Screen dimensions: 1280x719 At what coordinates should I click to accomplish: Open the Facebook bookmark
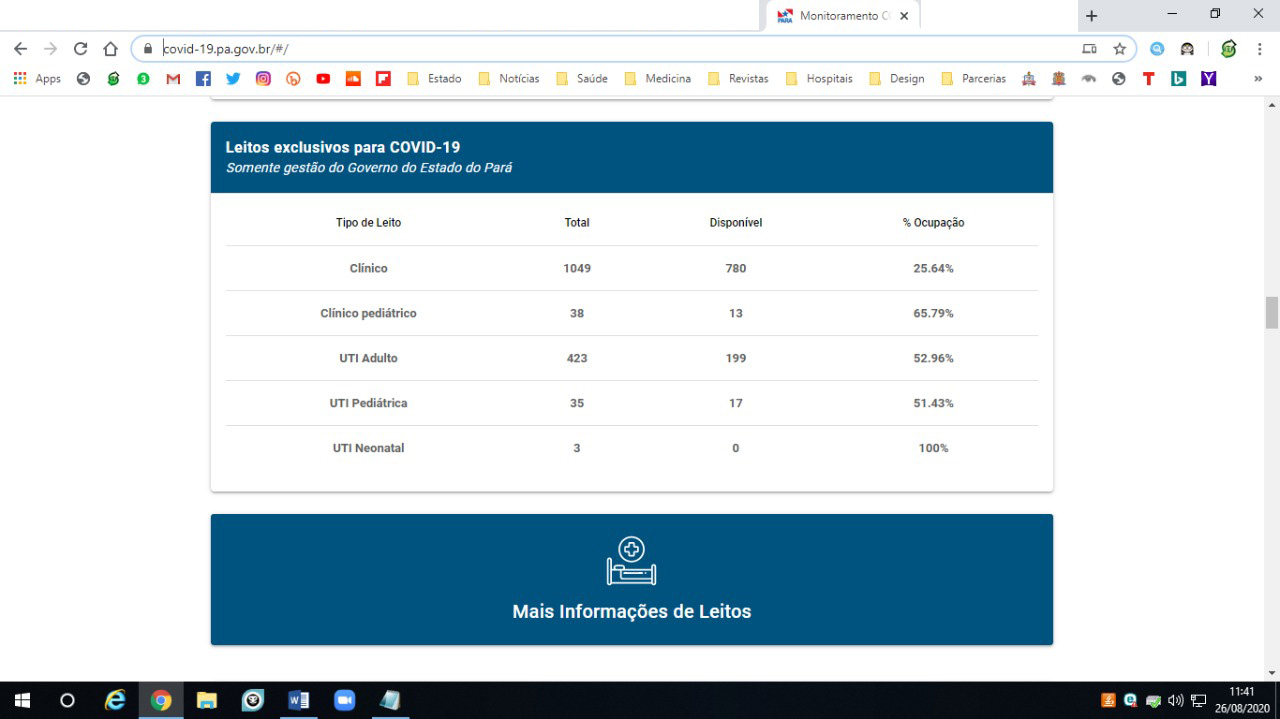tap(203, 79)
